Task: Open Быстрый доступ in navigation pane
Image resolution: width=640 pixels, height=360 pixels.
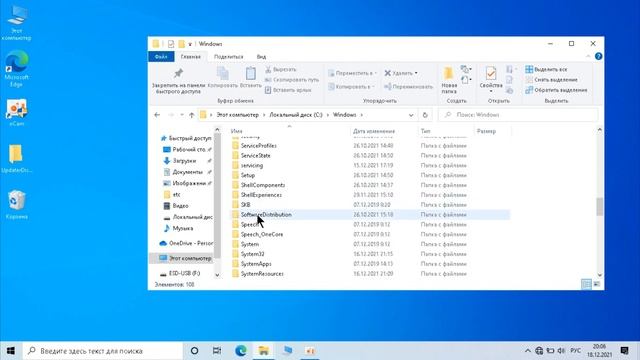Action: click(x=186, y=138)
